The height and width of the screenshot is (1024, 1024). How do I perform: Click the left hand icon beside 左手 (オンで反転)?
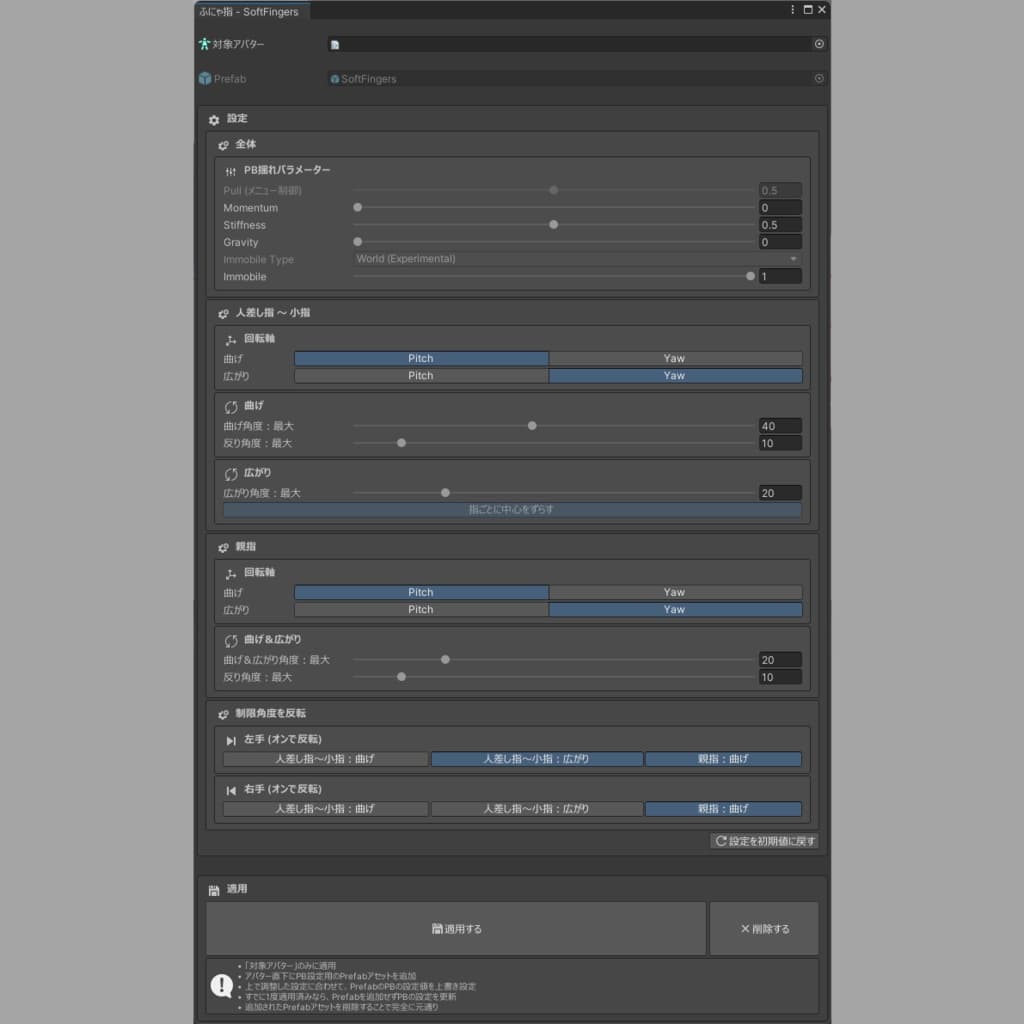[231, 741]
